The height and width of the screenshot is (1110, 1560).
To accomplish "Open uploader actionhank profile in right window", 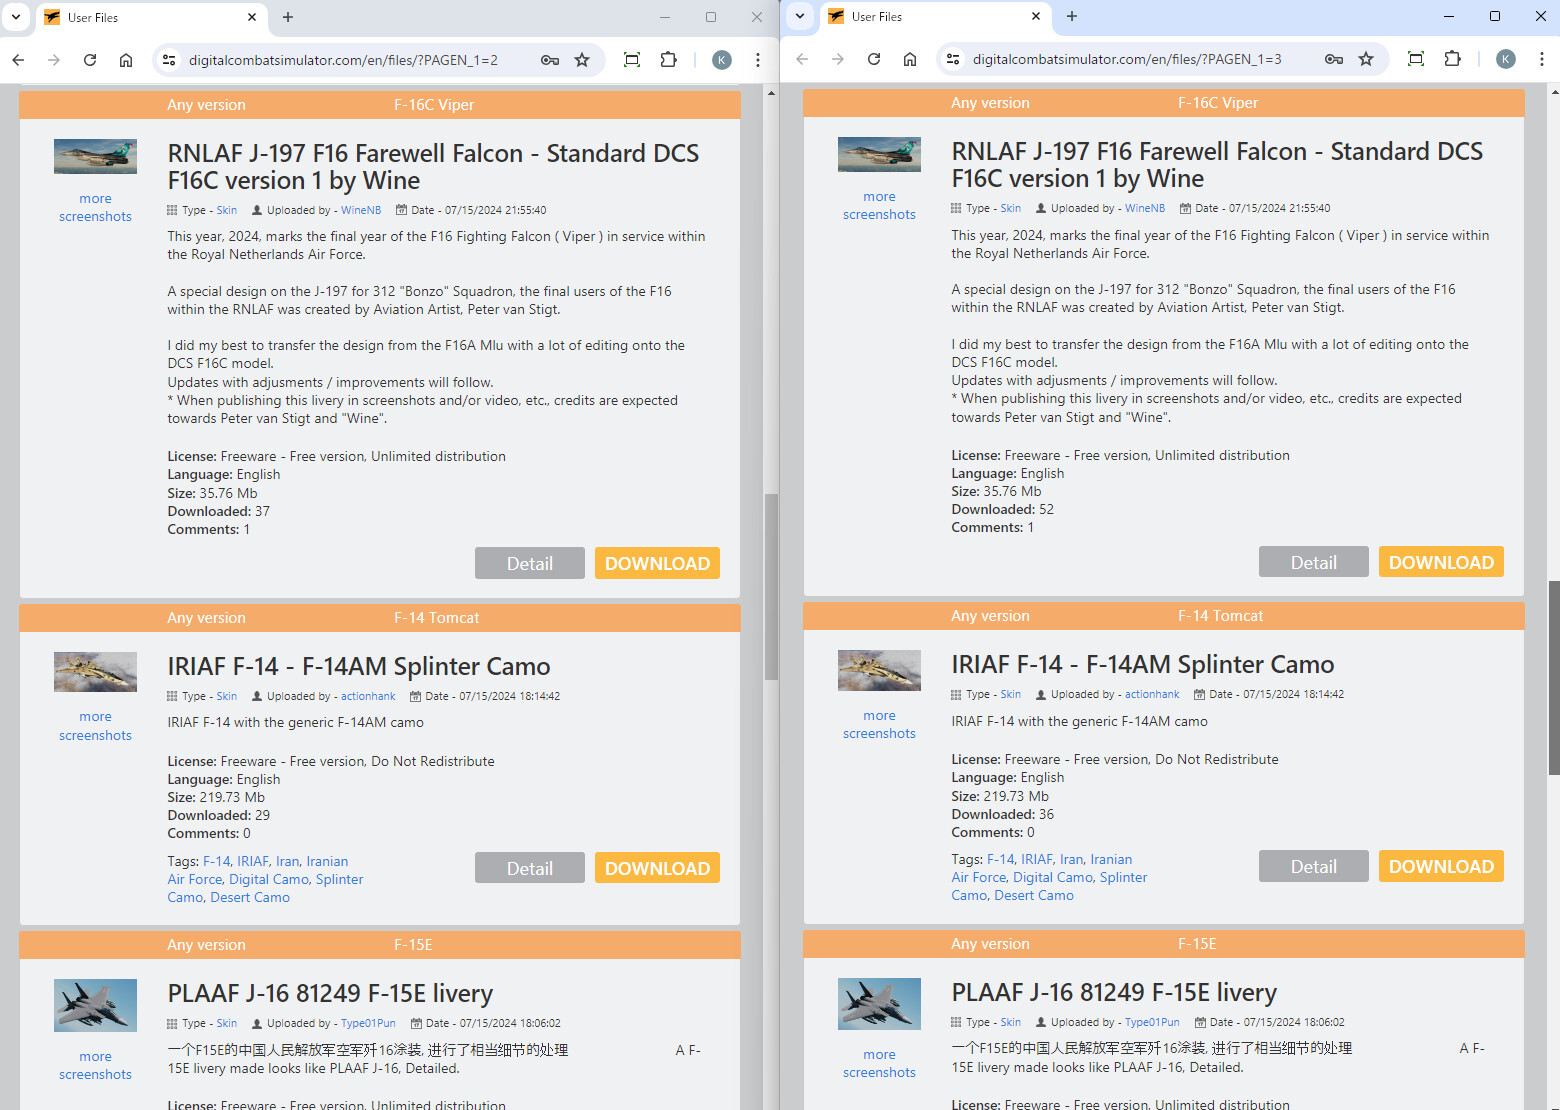I will coord(1152,694).
